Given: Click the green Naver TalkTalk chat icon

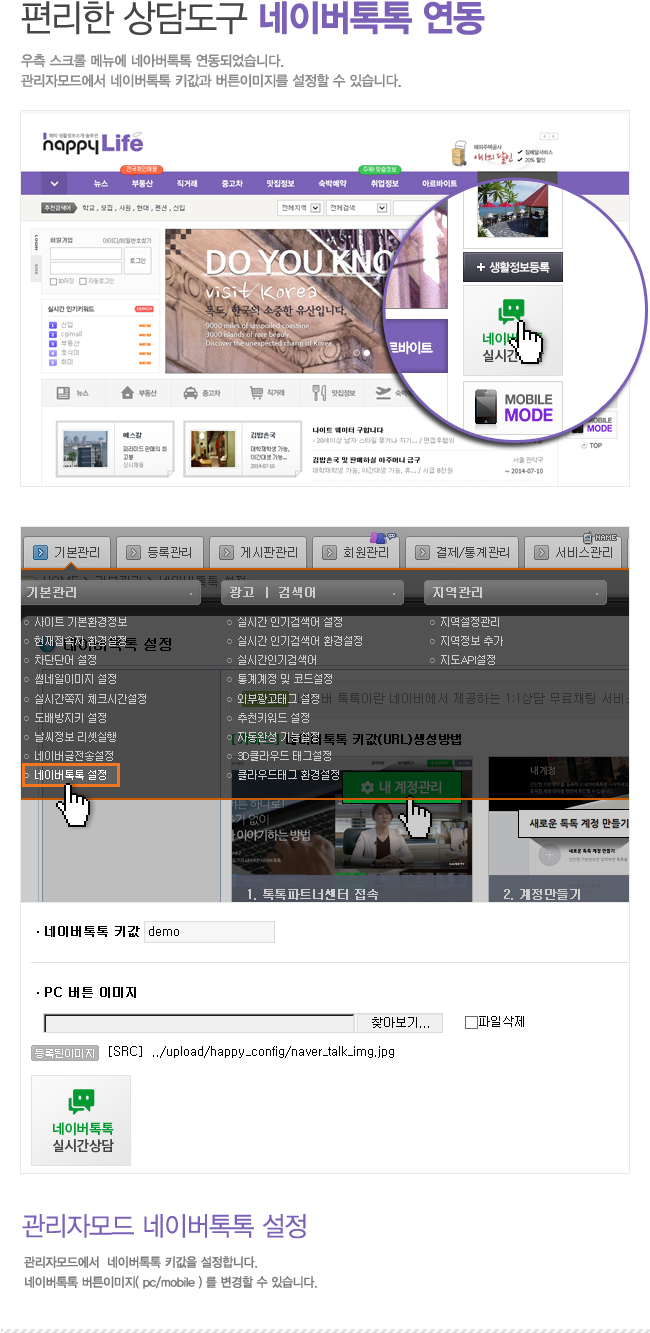Looking at the screenshot, I should tap(512, 312).
